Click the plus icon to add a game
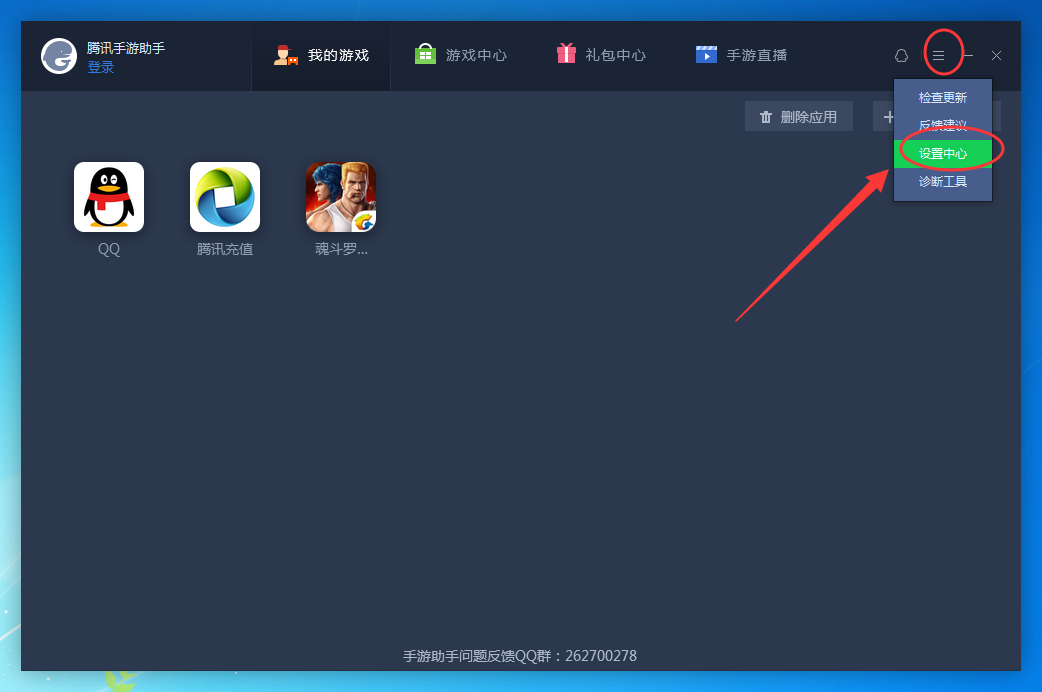The height and width of the screenshot is (692, 1042). tap(888, 116)
